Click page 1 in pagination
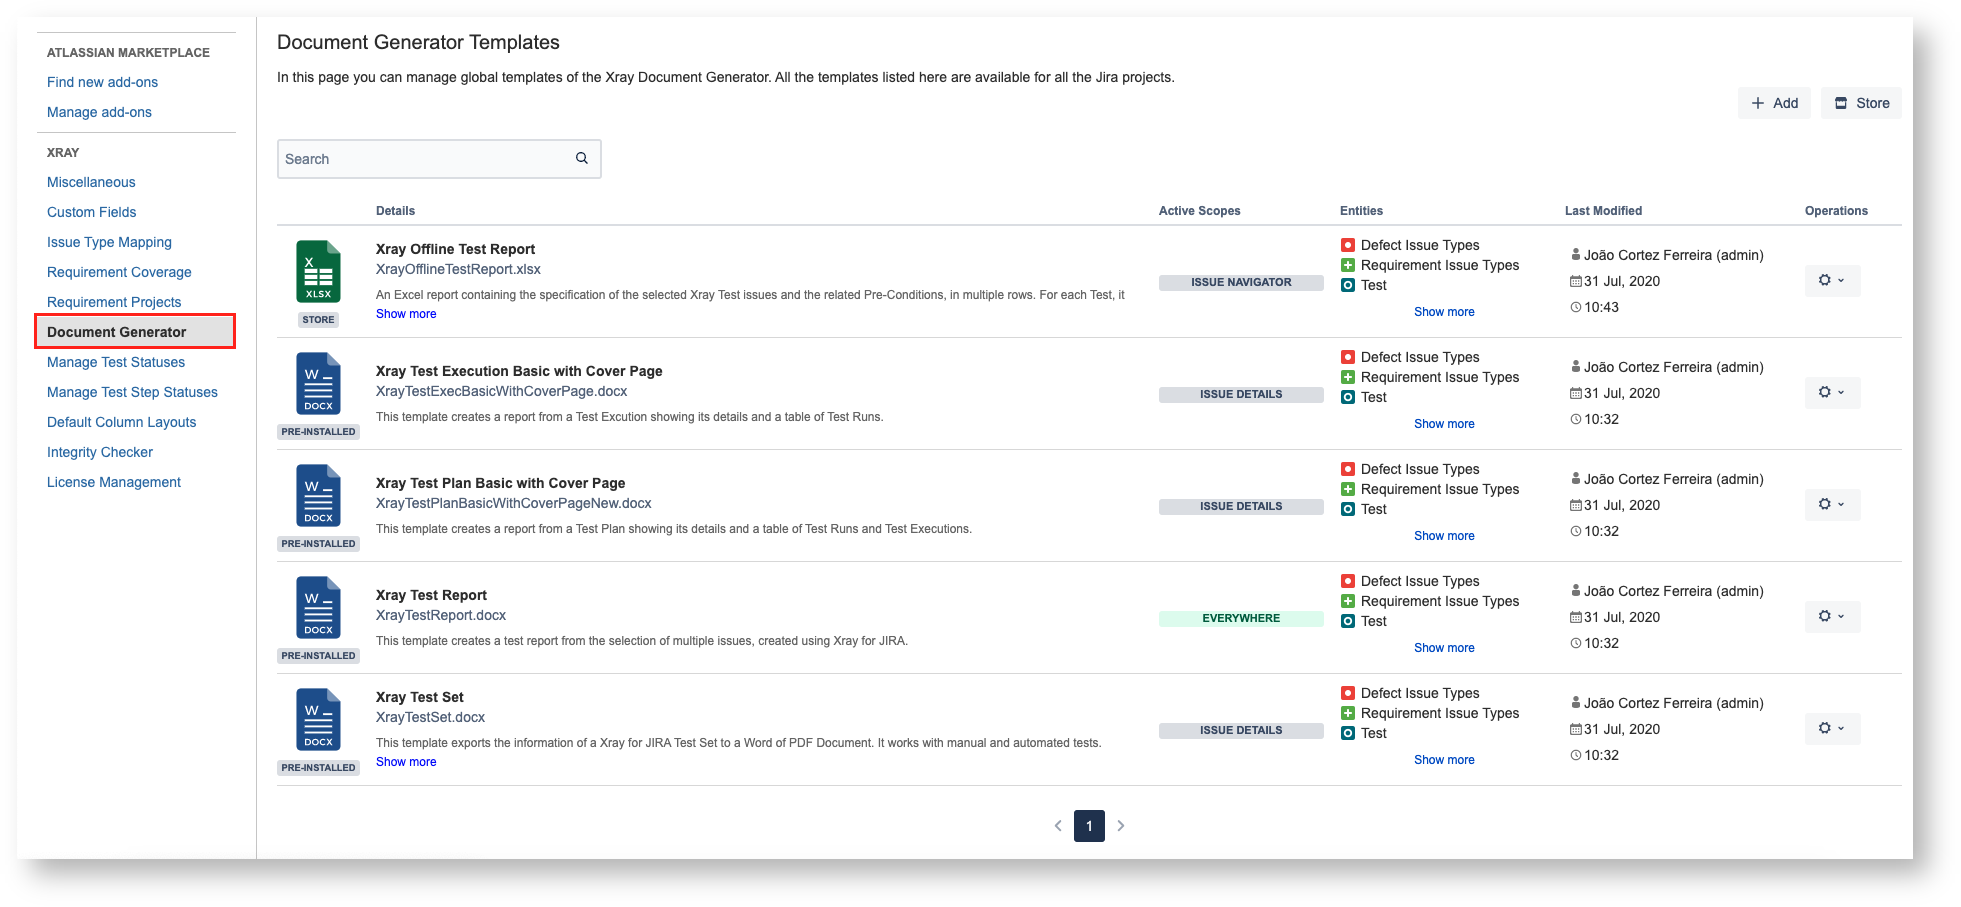 [1089, 826]
